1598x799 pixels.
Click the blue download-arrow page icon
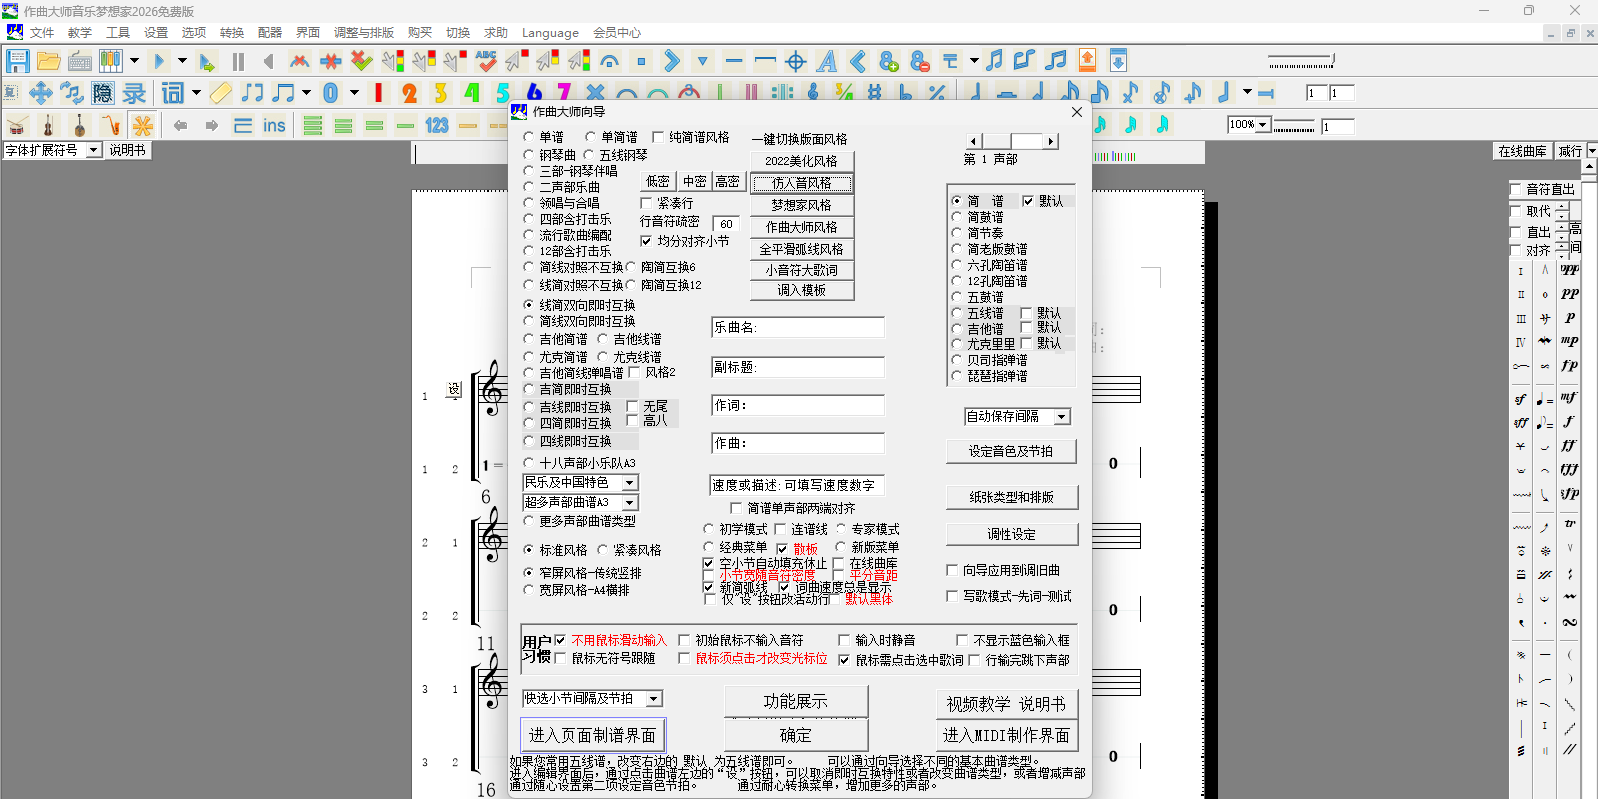1119,61
